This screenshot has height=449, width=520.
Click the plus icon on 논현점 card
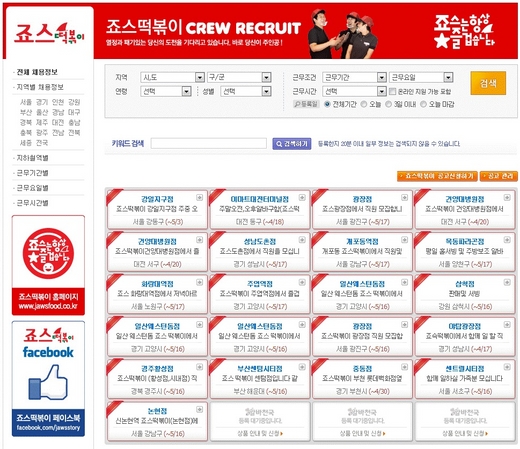[199, 409]
